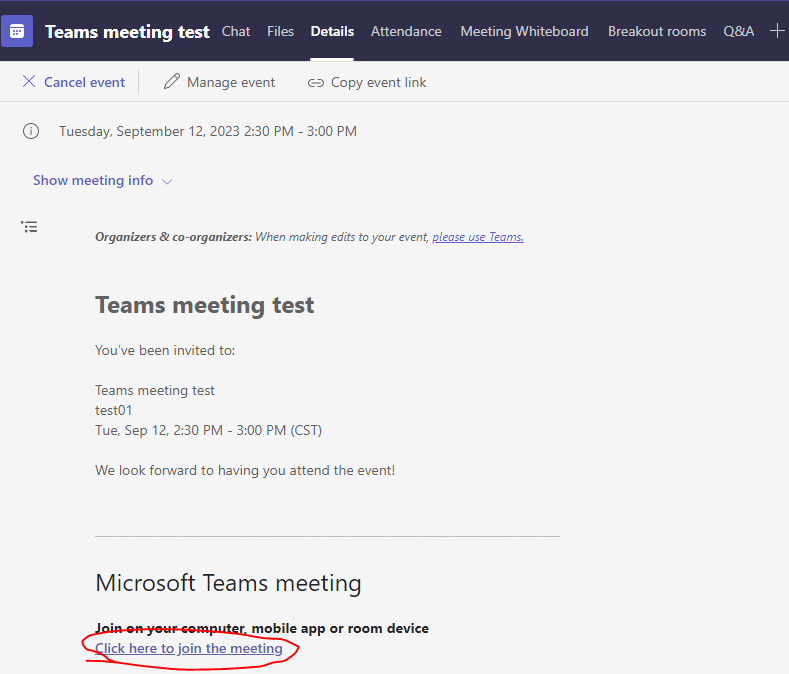Click the Cancel event button

click(74, 82)
